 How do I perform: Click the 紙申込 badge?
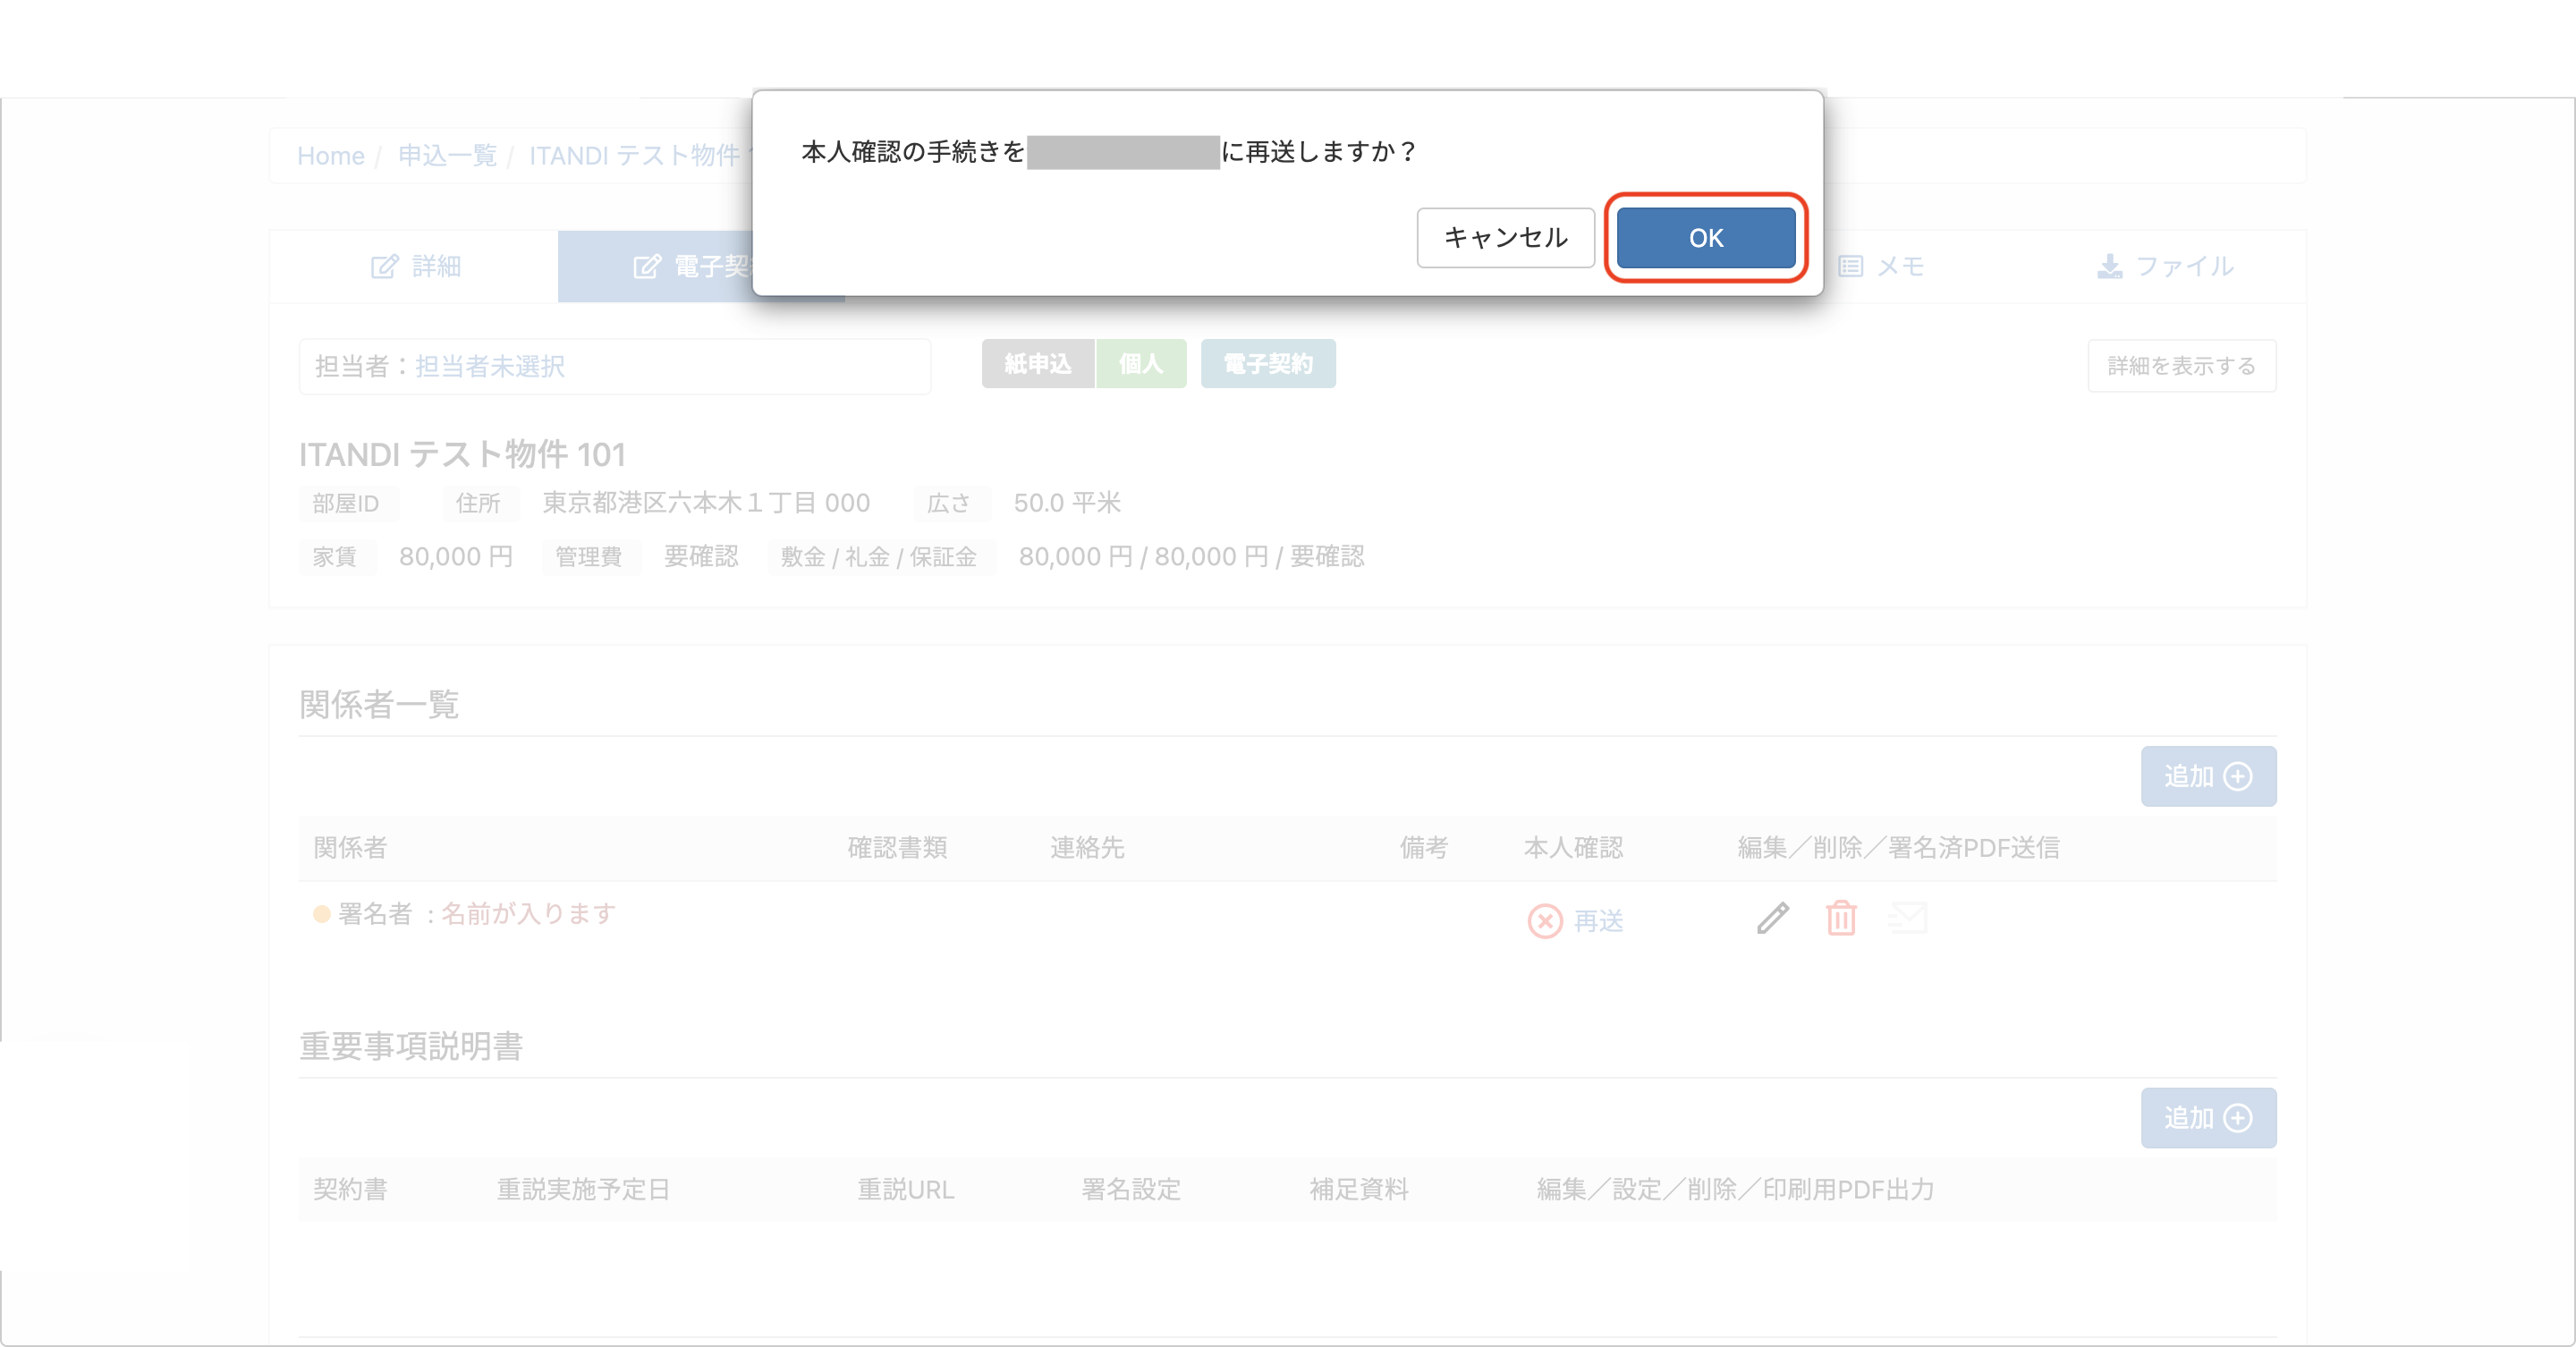pyautogui.click(x=1038, y=364)
